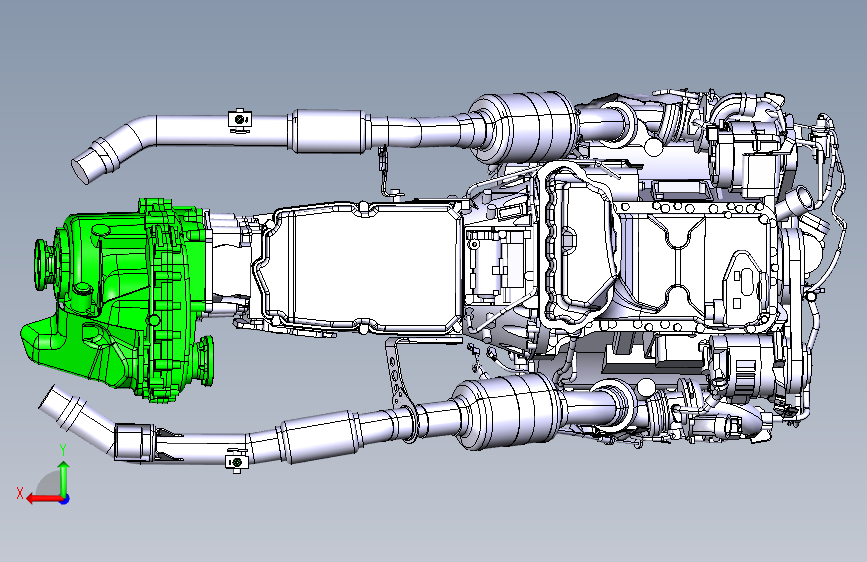
Task: Select the hanger clamp on upper exhaust pipe
Action: [x=239, y=120]
